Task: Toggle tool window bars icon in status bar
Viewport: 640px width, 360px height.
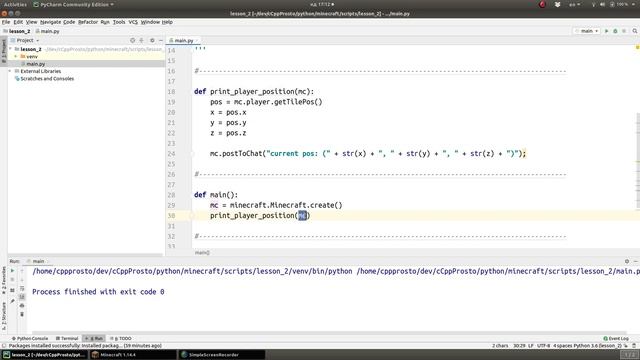Action: (x=4, y=346)
